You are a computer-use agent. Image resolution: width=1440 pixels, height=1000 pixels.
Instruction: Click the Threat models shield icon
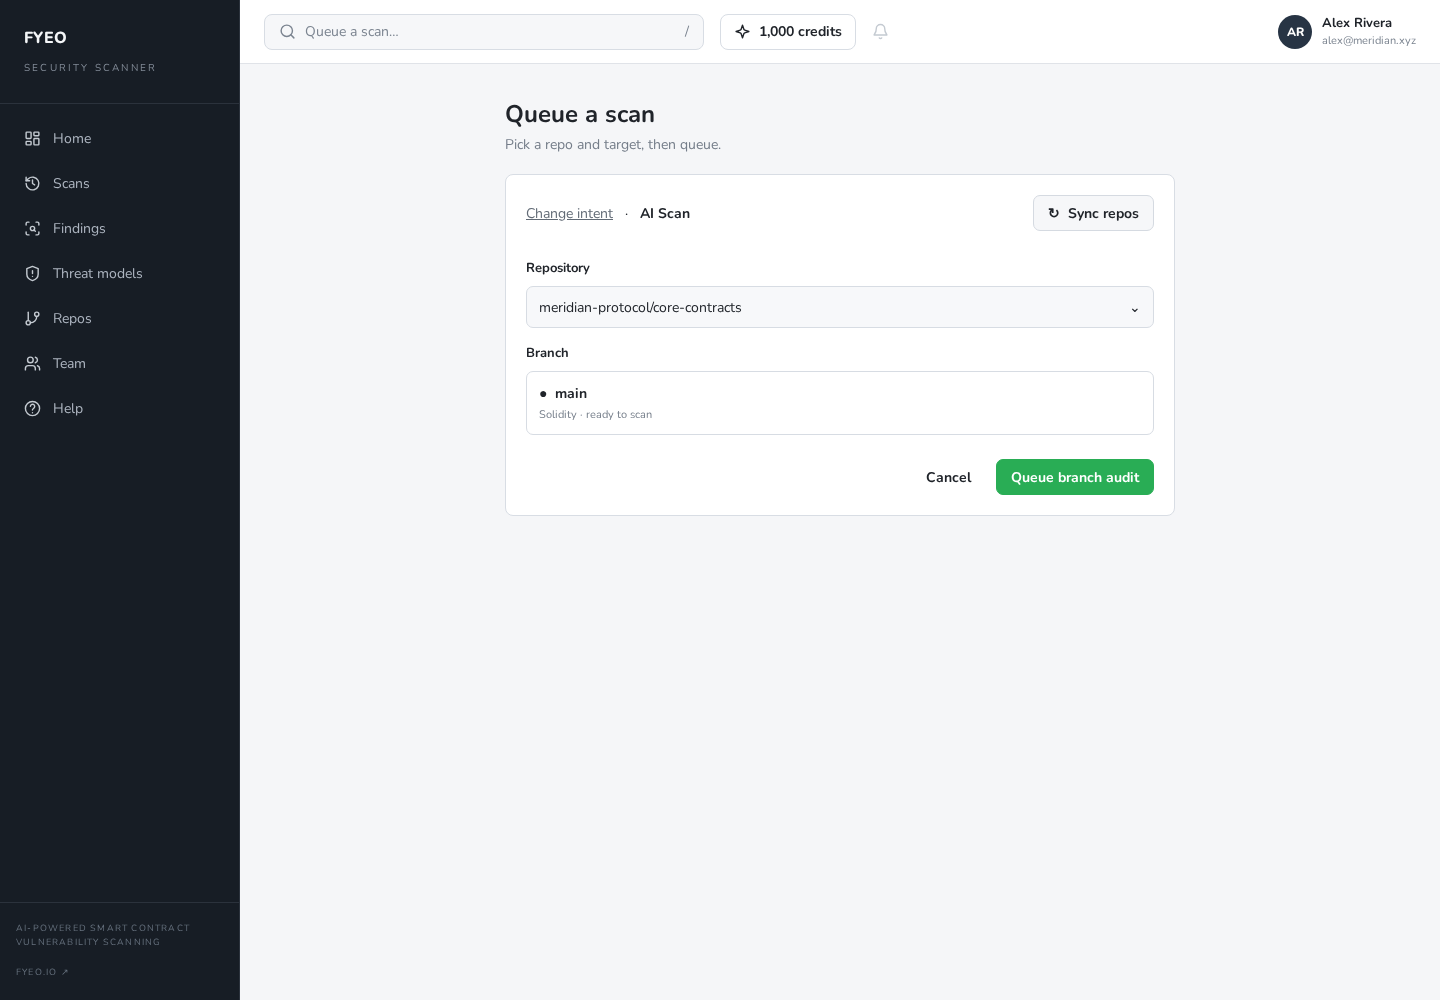click(x=32, y=273)
